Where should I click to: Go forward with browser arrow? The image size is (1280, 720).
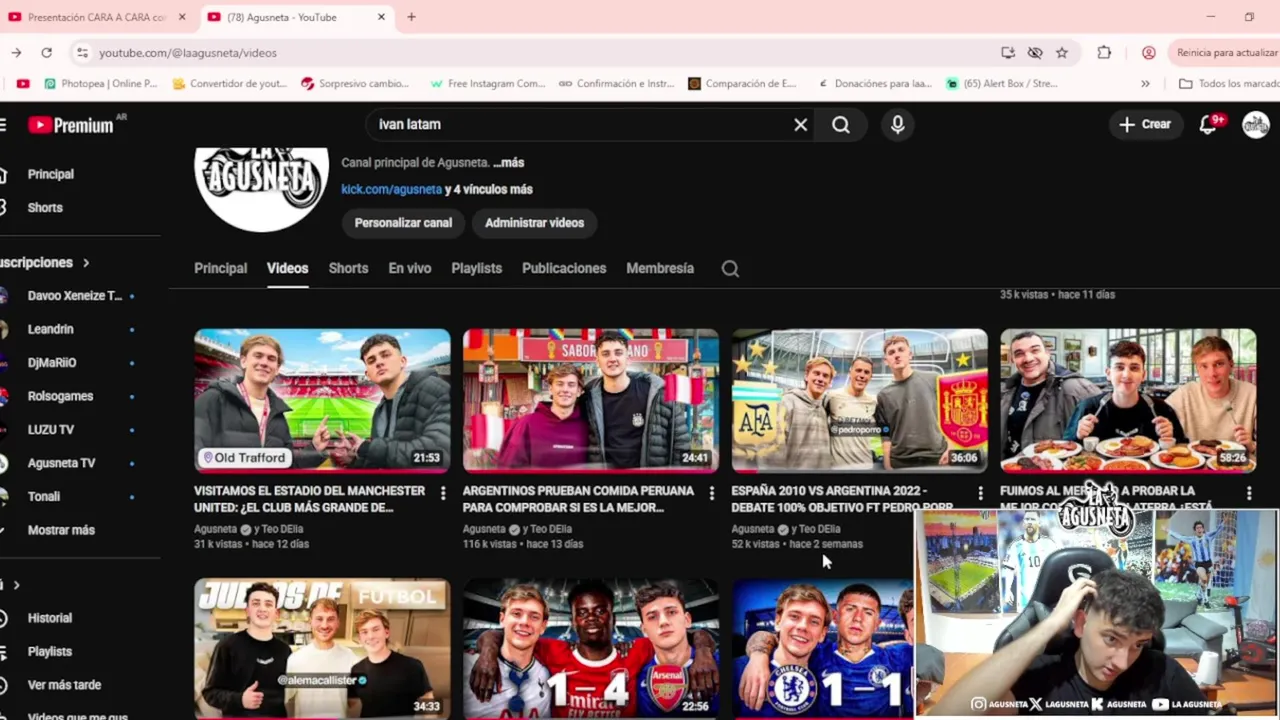point(16,53)
